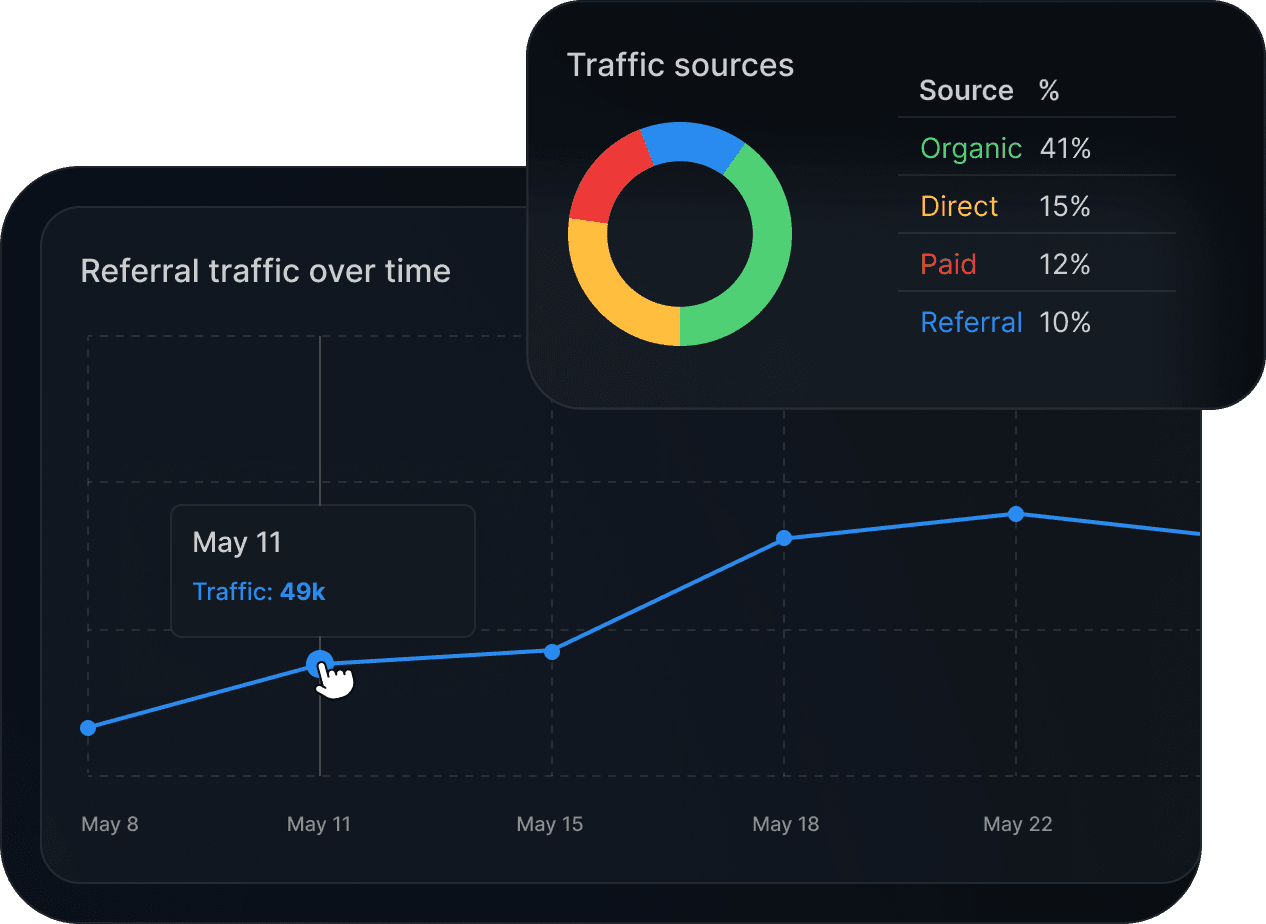Select the May 22 peak data point
The width and height of the screenshot is (1266, 924).
(1016, 514)
